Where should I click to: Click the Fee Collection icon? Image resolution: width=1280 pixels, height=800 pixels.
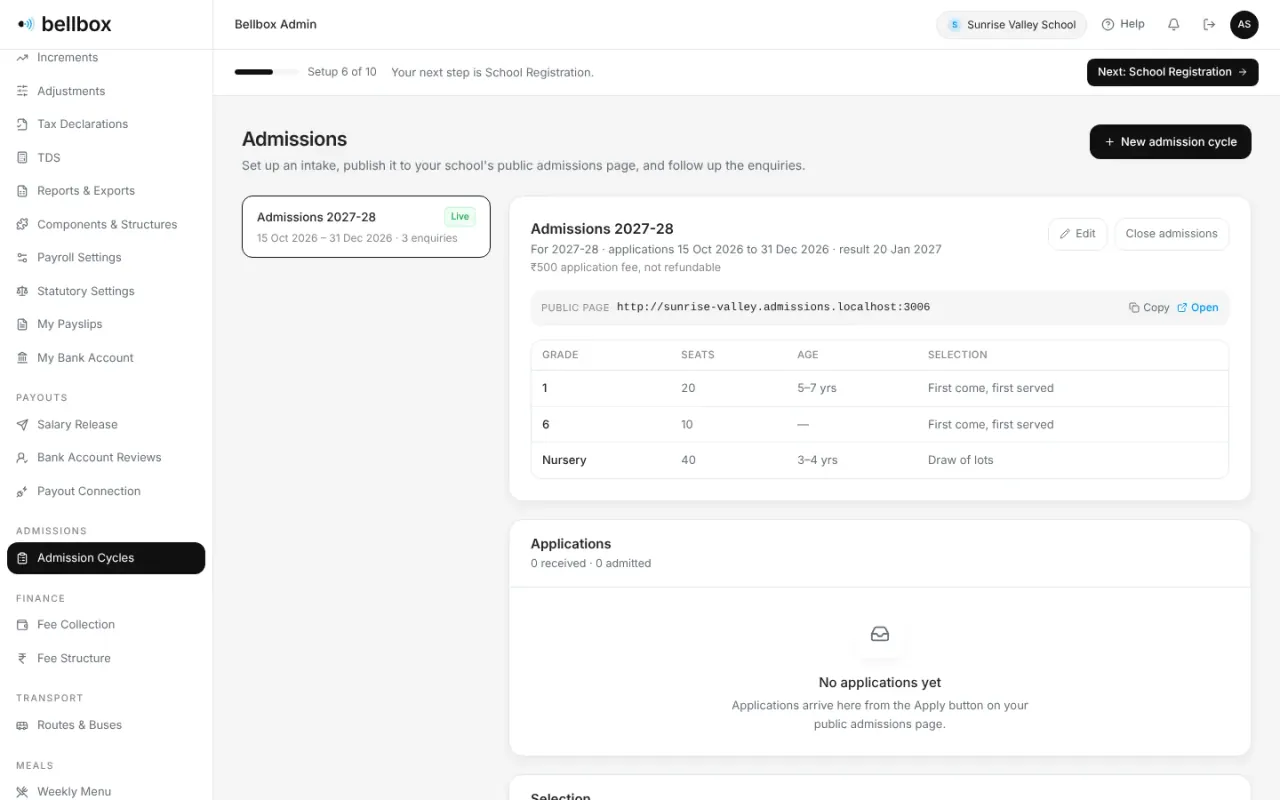pyautogui.click(x=22, y=625)
